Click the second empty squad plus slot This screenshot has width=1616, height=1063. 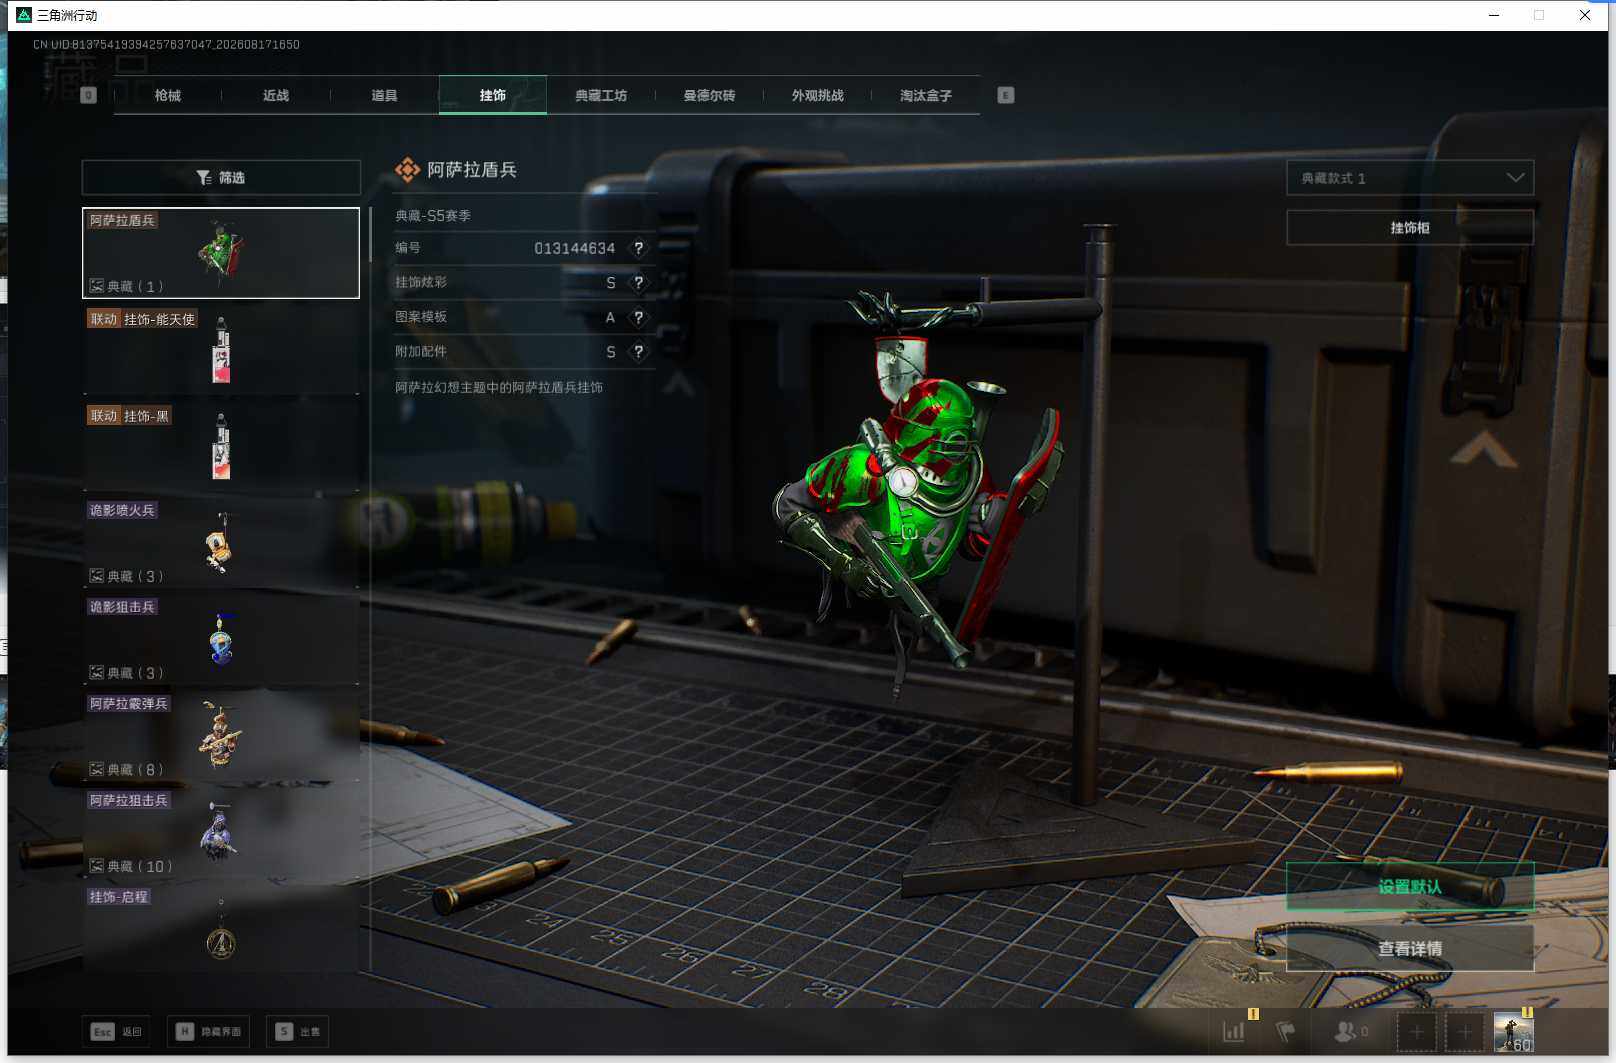click(1464, 1031)
